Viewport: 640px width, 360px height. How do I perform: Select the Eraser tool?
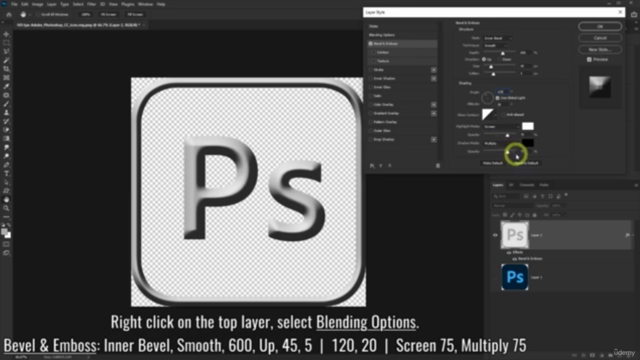point(6,130)
